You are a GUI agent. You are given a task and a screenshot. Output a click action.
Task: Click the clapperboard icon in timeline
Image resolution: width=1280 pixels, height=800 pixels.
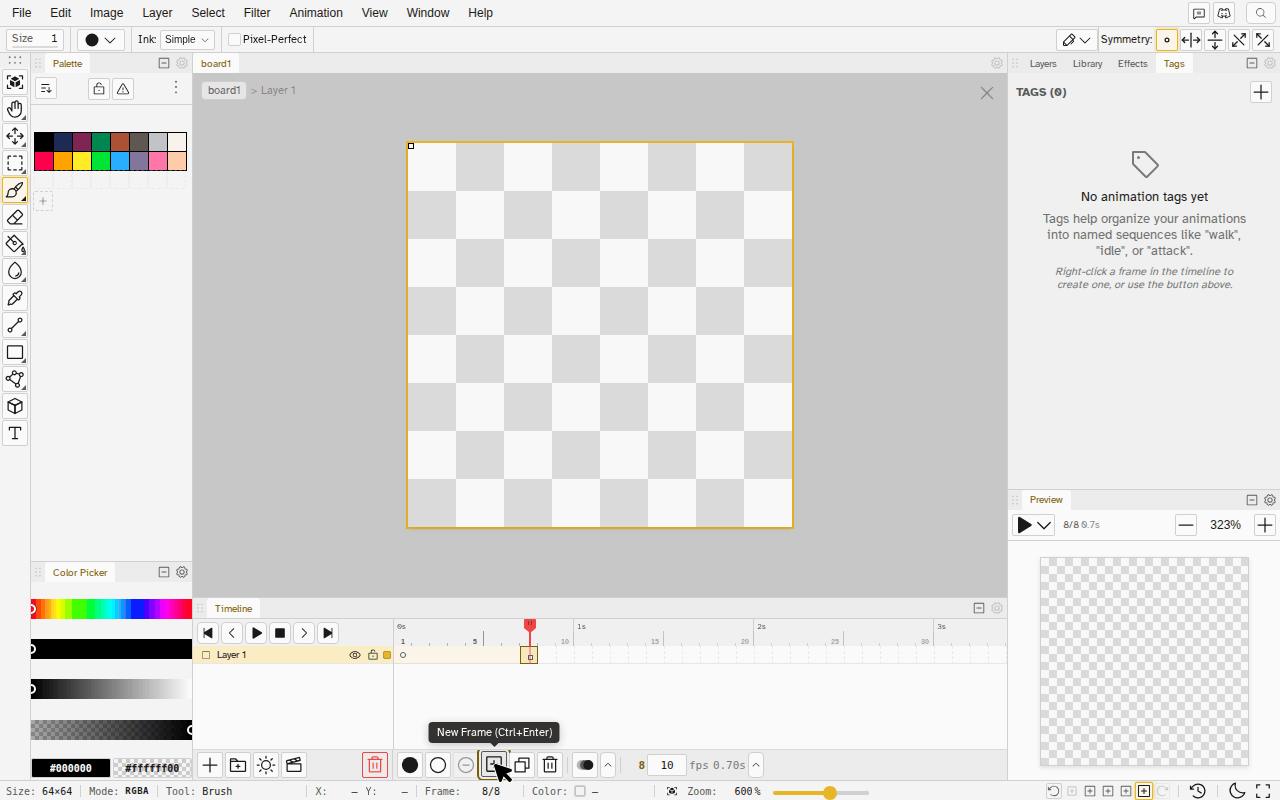(294, 765)
